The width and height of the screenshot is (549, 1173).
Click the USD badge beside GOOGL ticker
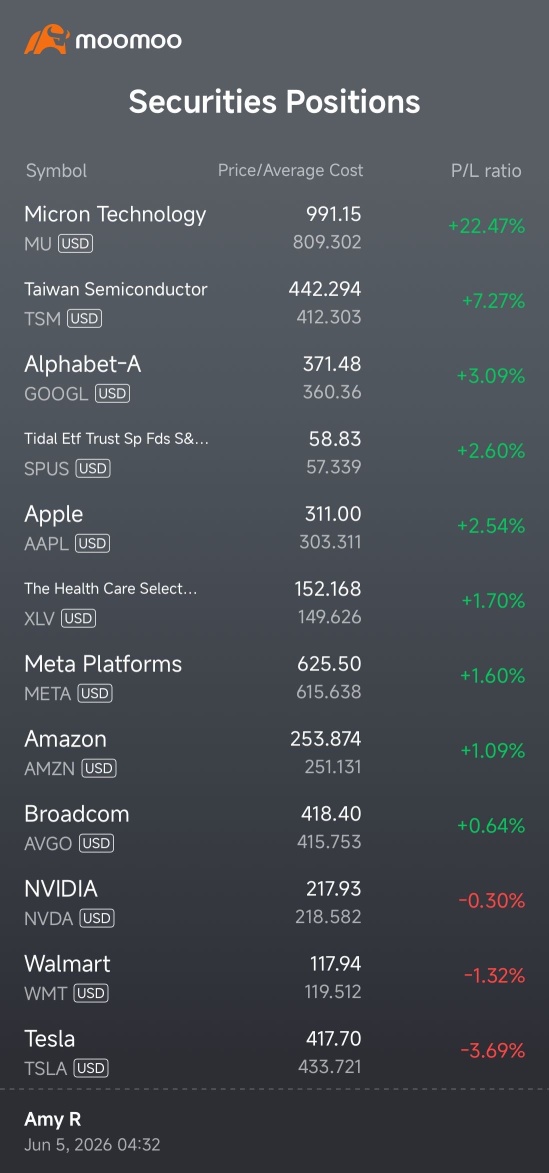tap(112, 393)
